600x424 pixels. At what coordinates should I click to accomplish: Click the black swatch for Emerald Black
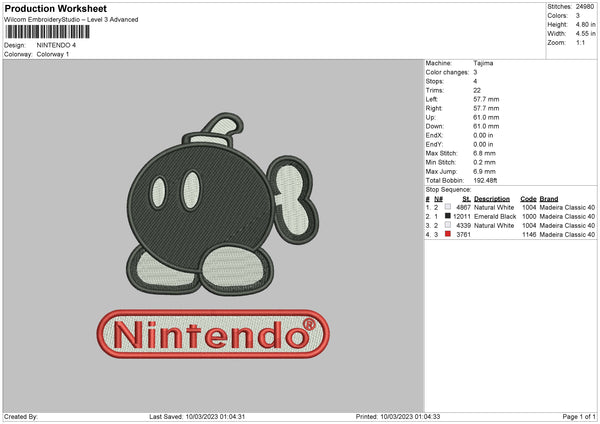pyautogui.click(x=448, y=216)
